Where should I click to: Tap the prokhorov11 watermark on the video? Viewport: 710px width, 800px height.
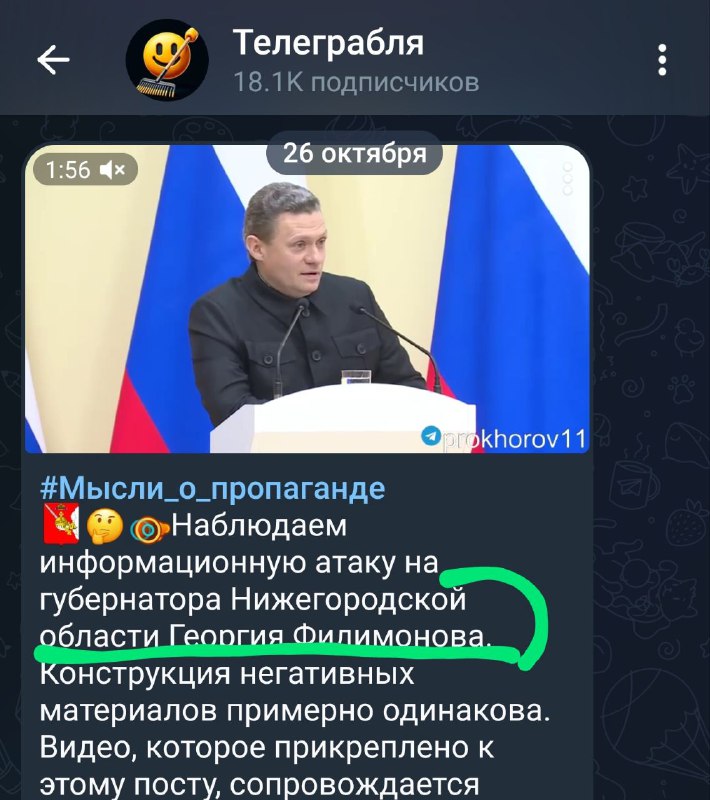tap(514, 439)
